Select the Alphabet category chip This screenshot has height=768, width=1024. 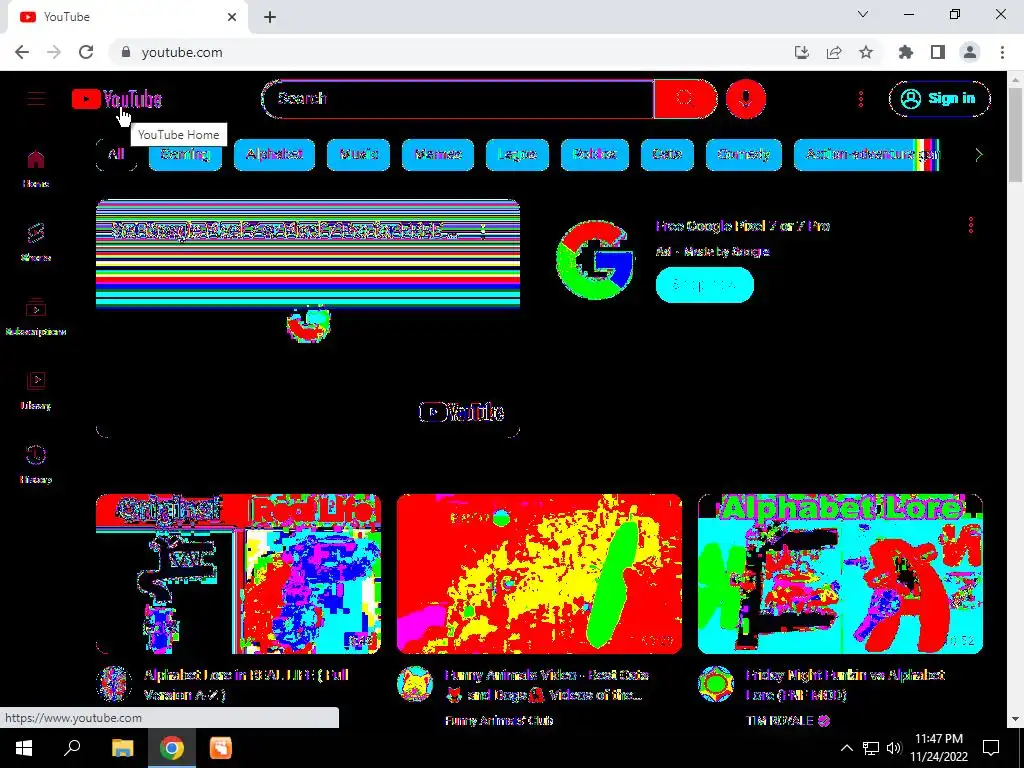pos(274,155)
